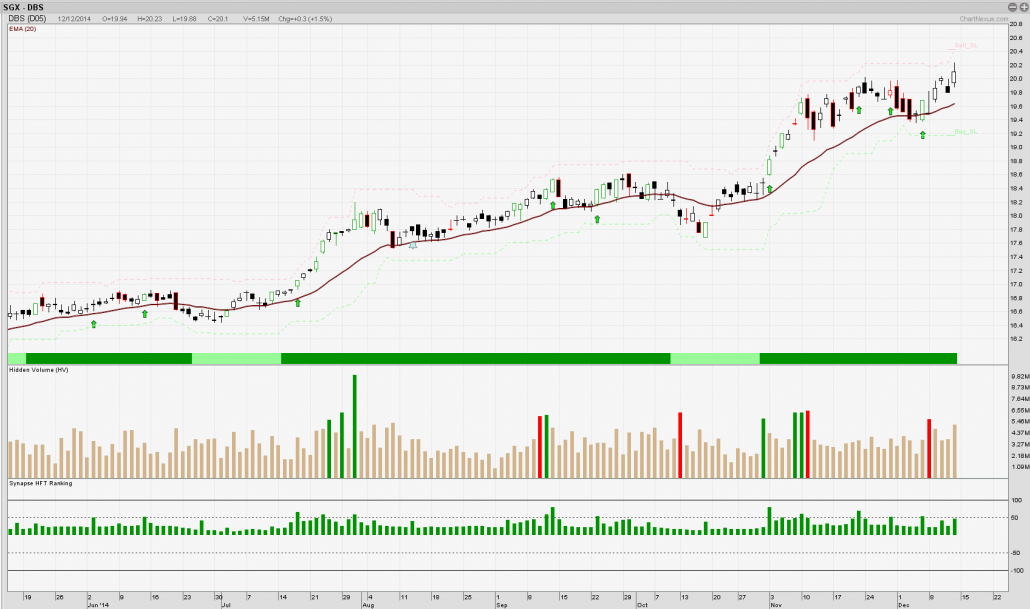Select the Buy_SL line label
This screenshot has width=1030, height=609.
click(964, 132)
